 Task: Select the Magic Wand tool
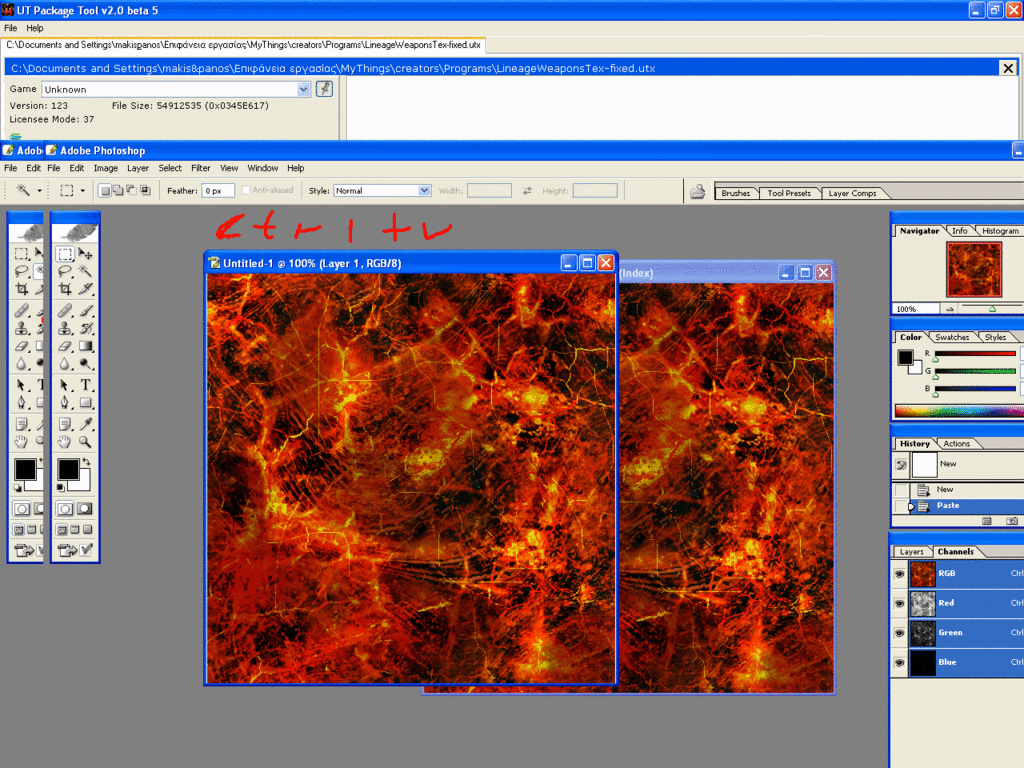click(x=87, y=271)
